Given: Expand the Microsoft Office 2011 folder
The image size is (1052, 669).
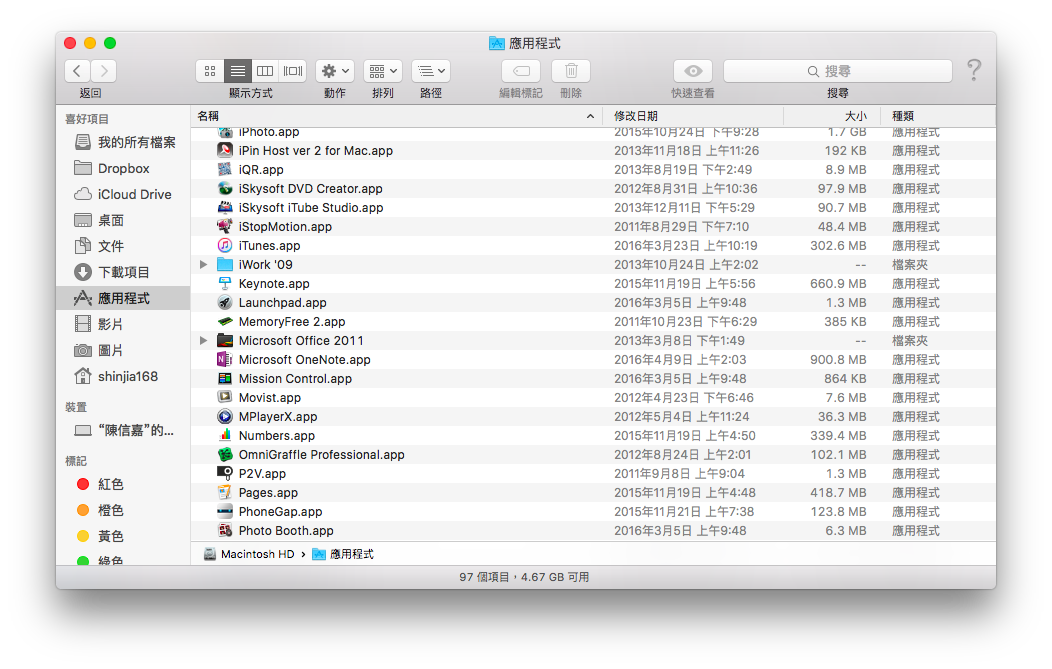Looking at the screenshot, I should tap(203, 340).
